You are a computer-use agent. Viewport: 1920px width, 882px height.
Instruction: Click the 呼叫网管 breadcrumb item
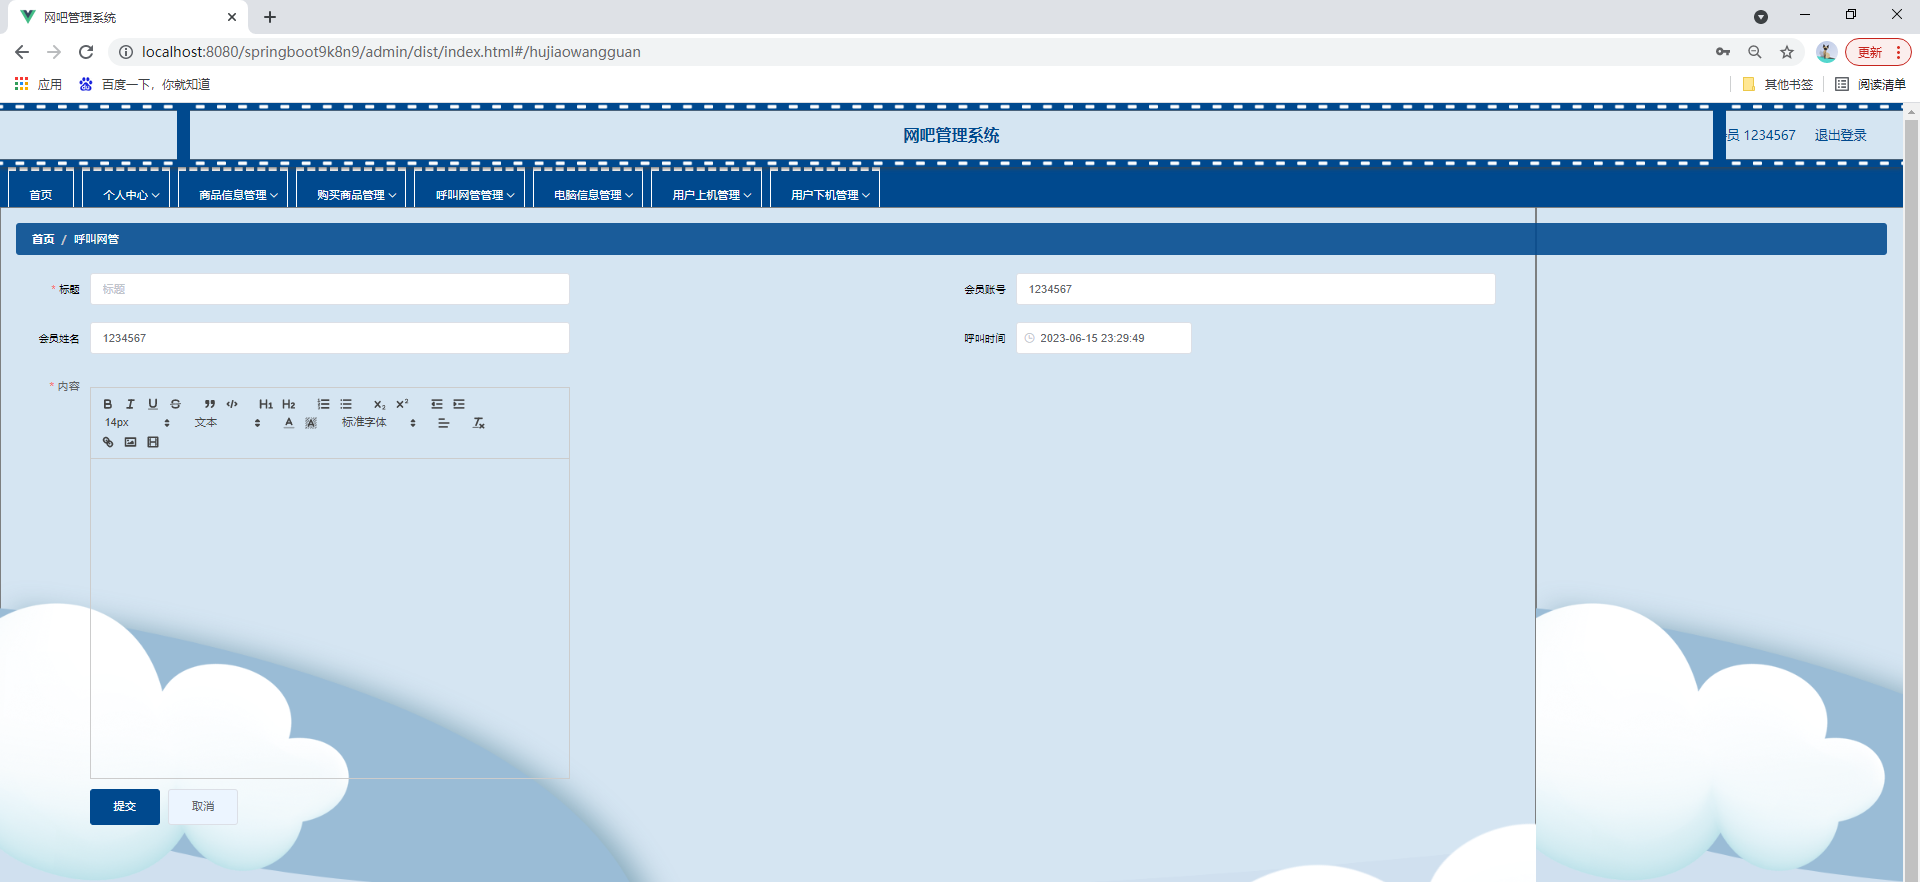pyautogui.click(x=96, y=239)
